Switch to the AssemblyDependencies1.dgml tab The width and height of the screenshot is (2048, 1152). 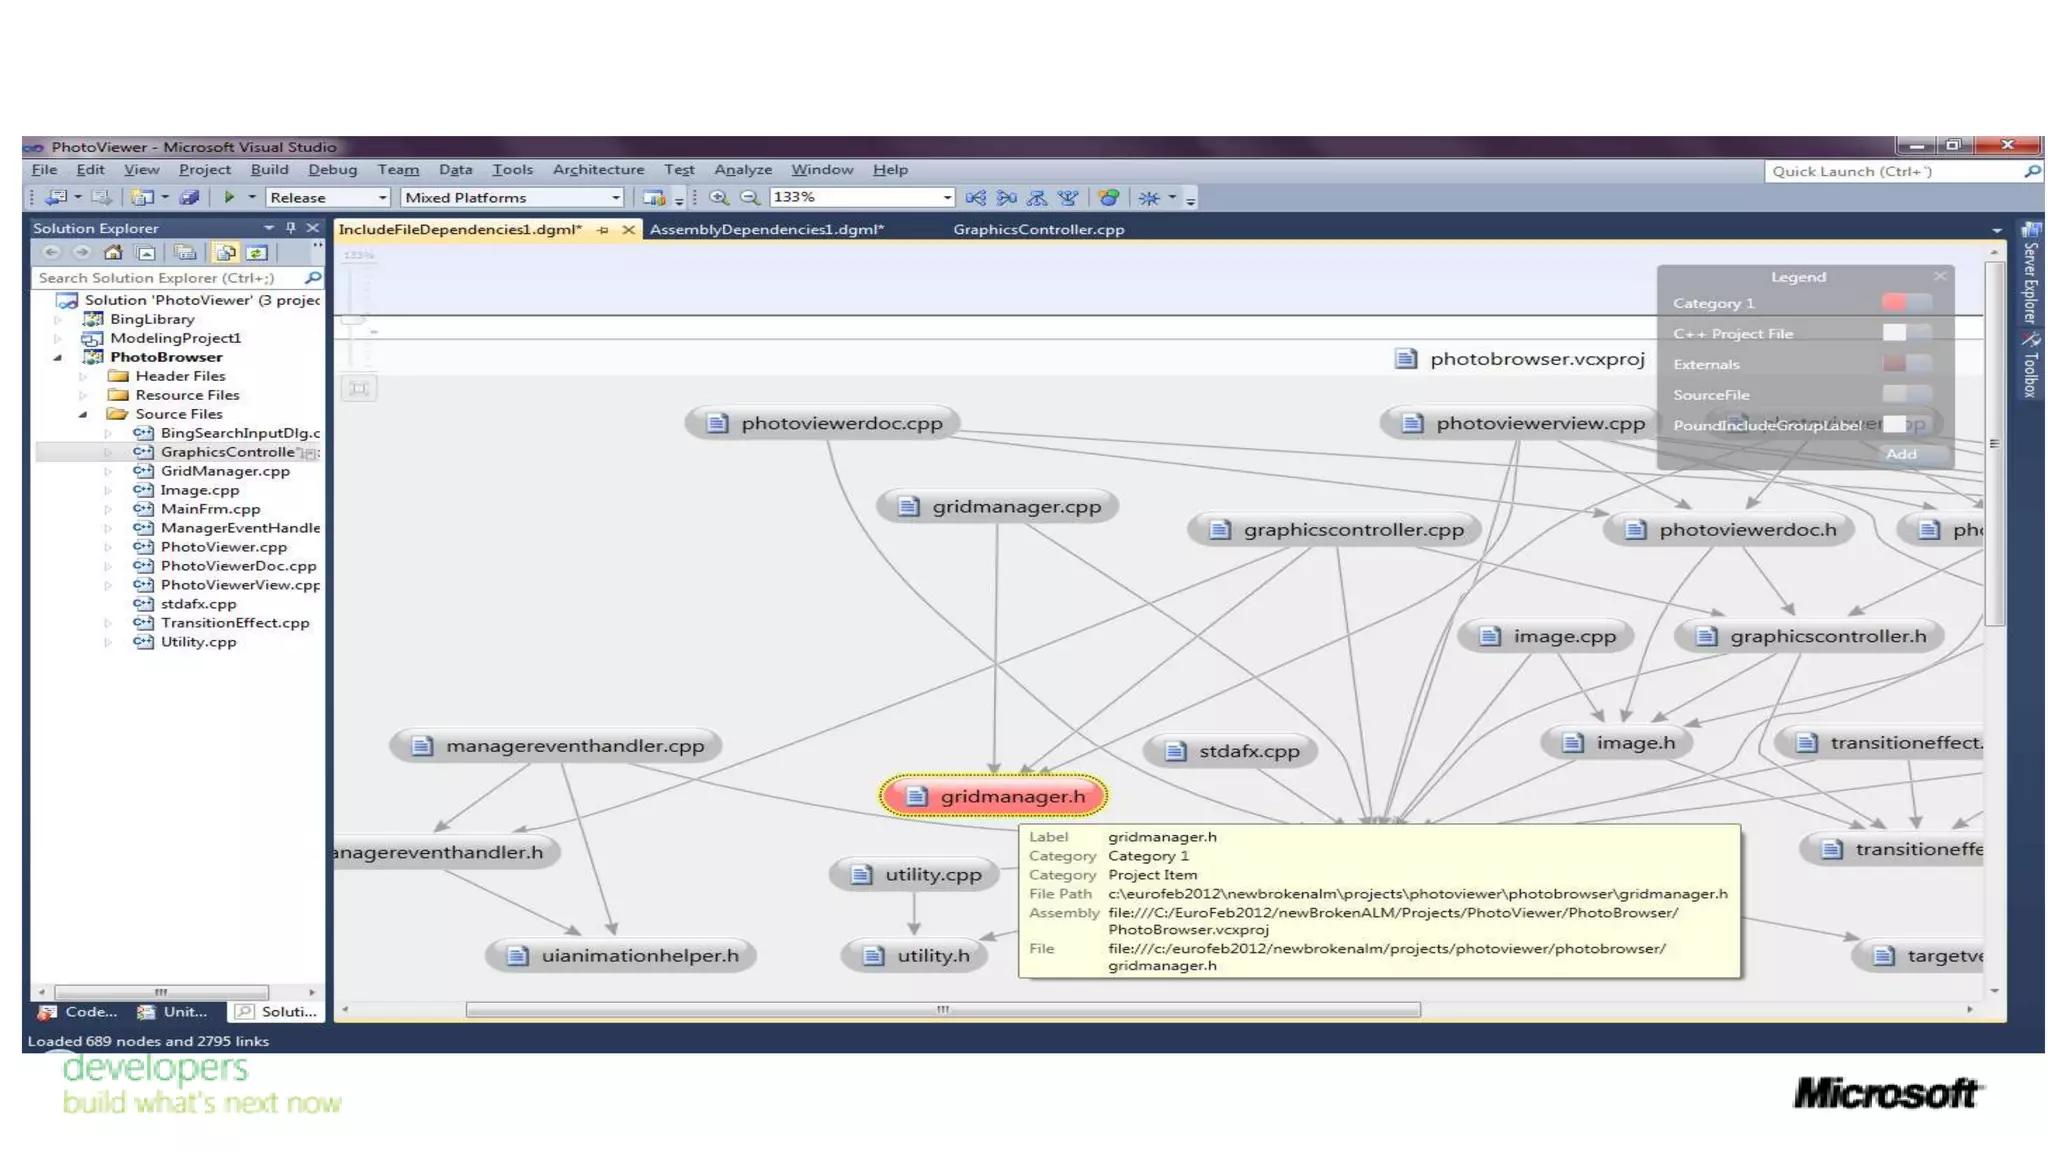tap(766, 230)
